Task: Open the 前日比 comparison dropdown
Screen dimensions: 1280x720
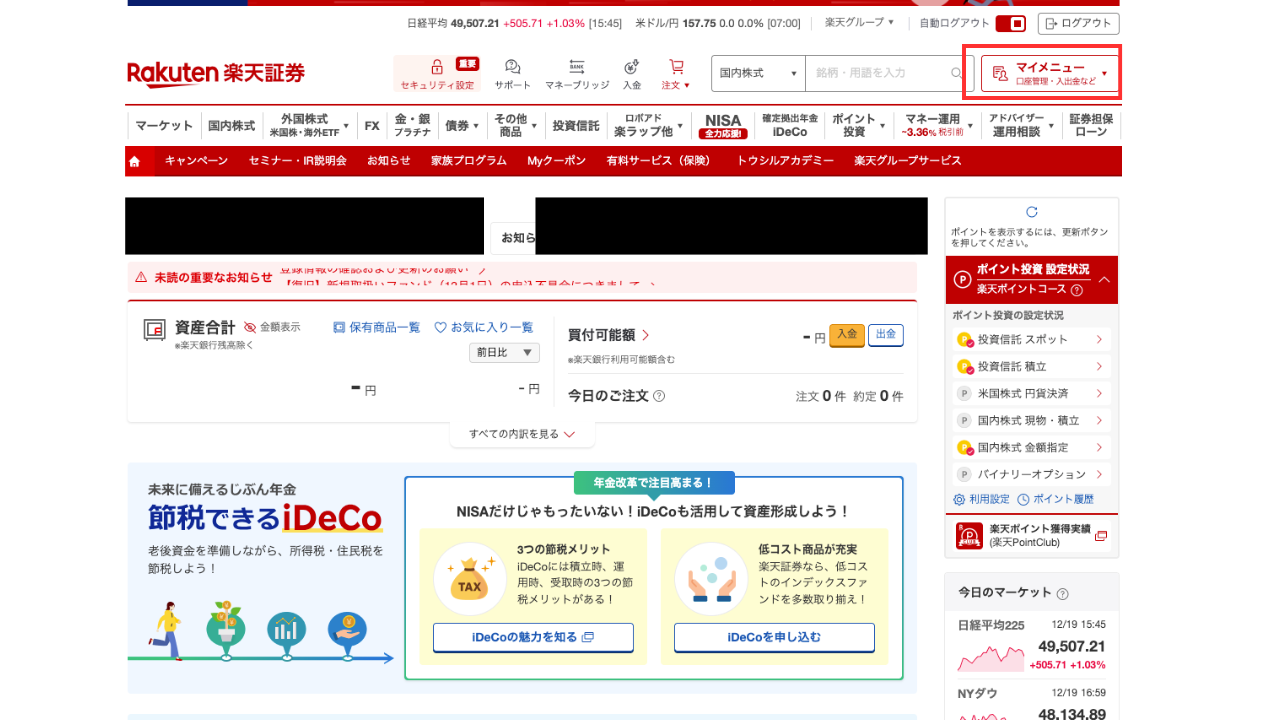Action: [x=505, y=352]
